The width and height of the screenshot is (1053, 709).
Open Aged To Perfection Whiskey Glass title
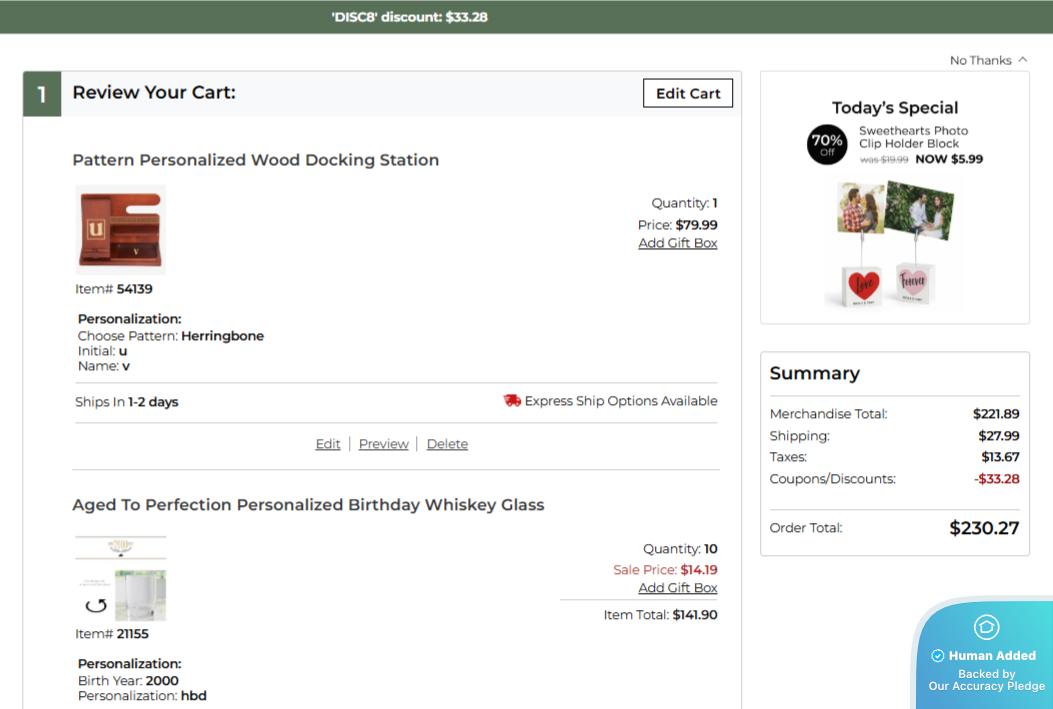(308, 505)
